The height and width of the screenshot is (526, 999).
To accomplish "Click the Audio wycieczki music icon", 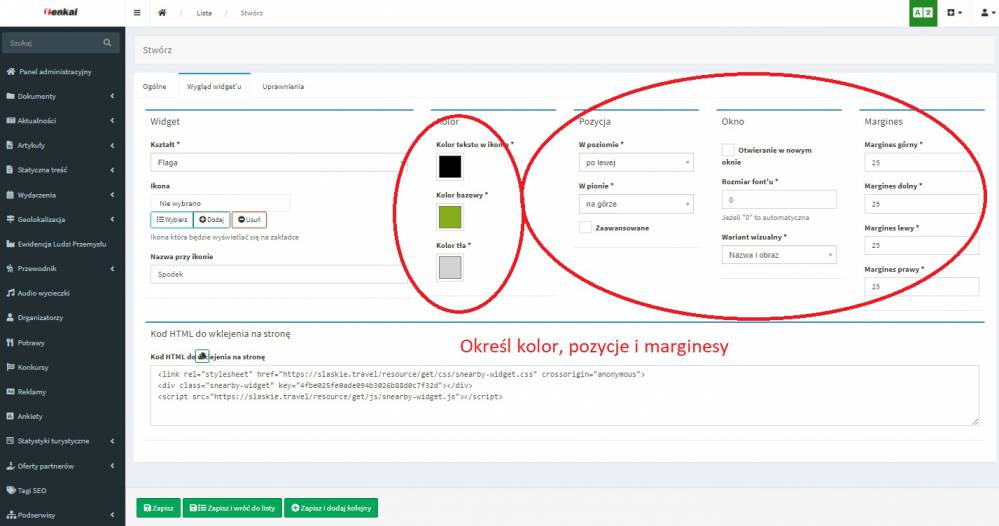I will (10, 293).
